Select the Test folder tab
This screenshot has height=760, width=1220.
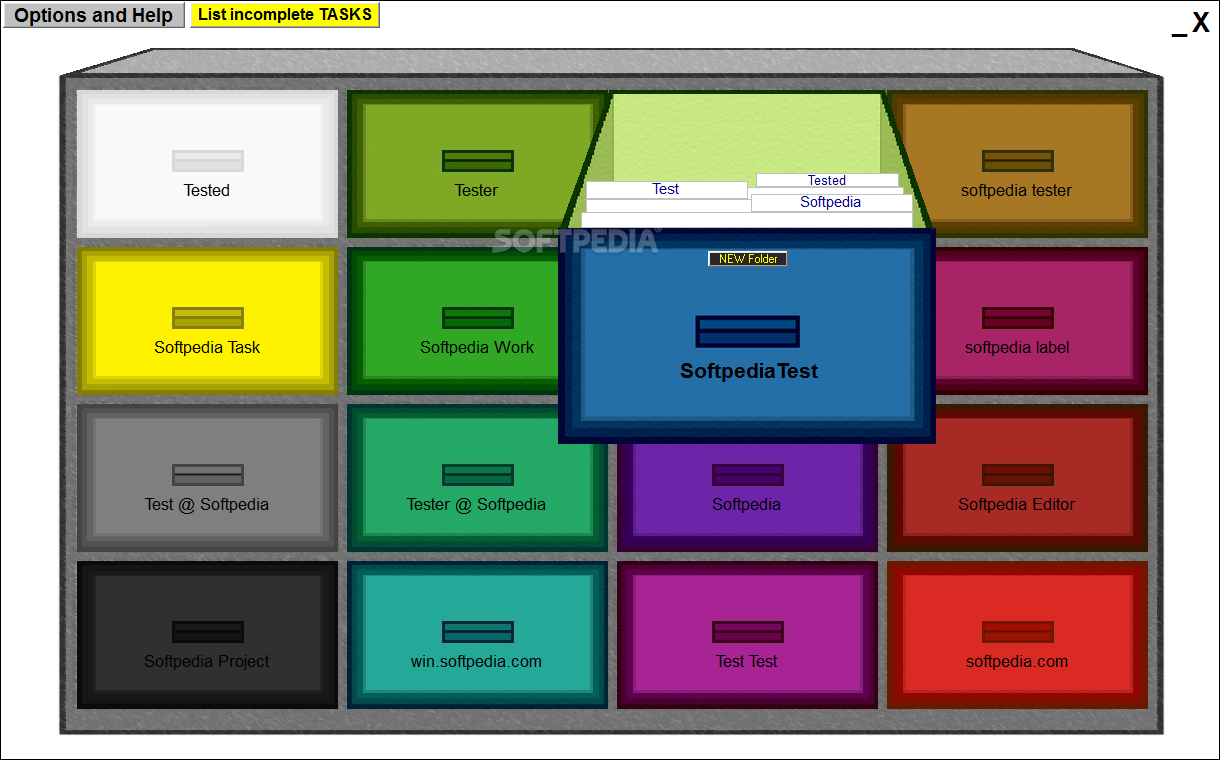click(x=666, y=189)
